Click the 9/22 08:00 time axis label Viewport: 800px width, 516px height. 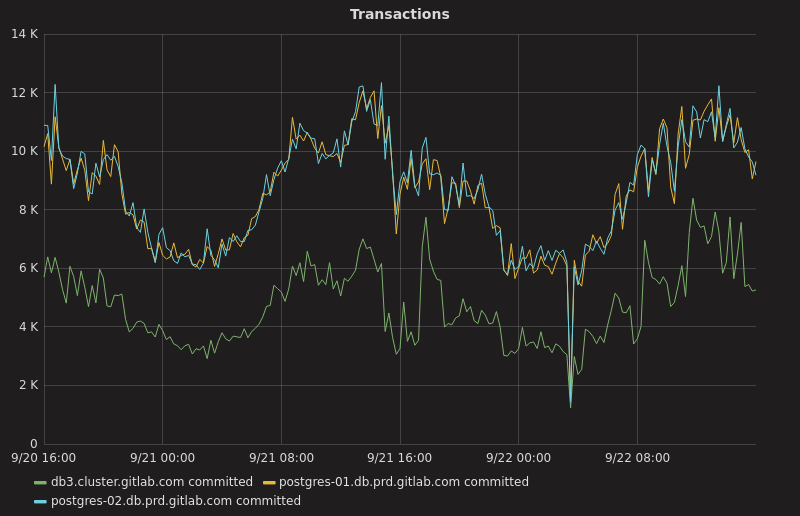tap(637, 458)
